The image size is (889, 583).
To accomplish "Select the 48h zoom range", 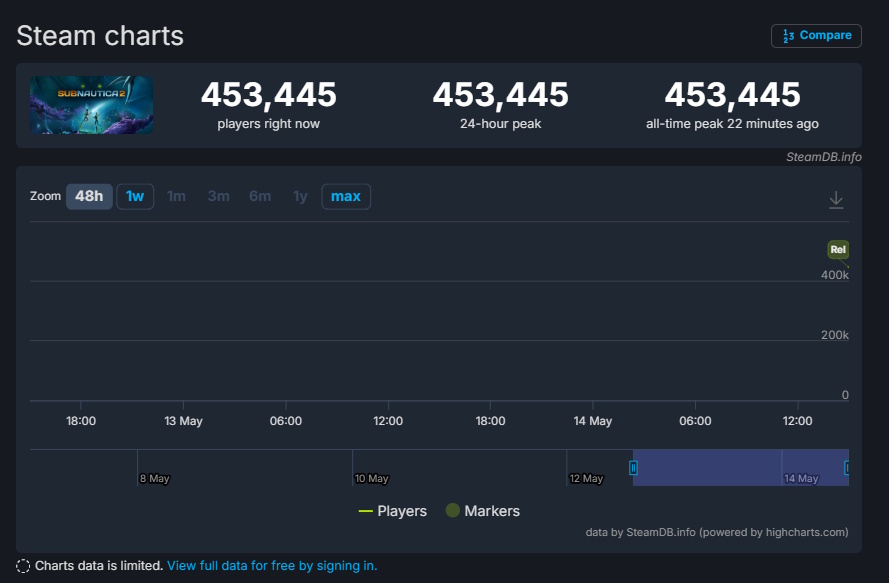I will coord(89,196).
